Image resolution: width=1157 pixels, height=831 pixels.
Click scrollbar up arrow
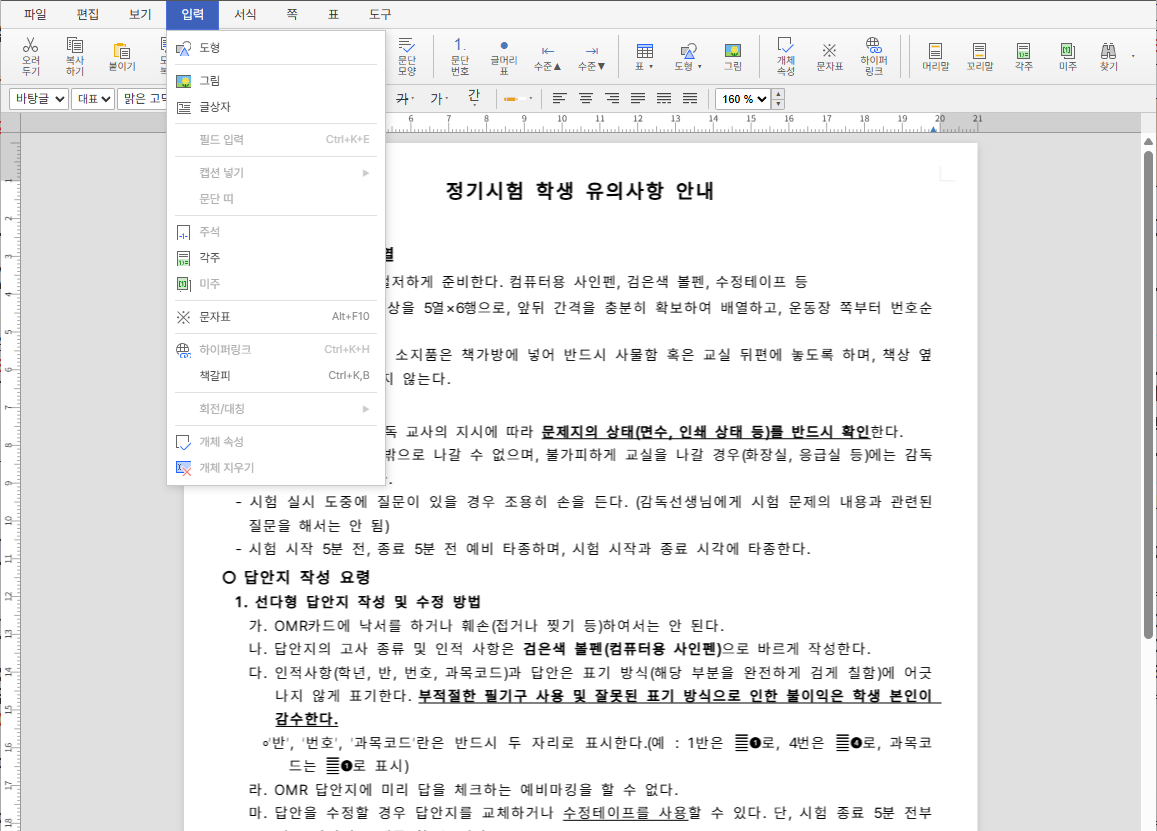(x=1148, y=141)
